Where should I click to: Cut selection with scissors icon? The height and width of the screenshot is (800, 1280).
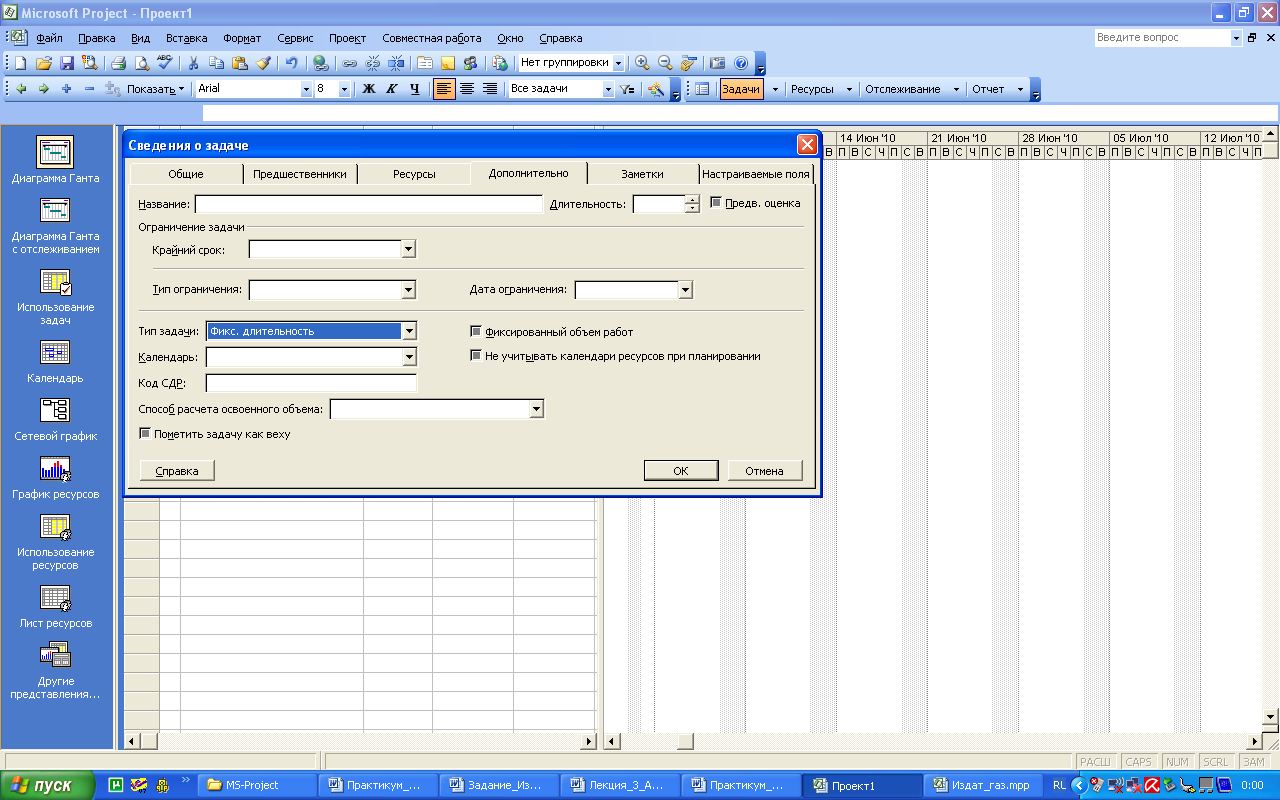pos(193,62)
